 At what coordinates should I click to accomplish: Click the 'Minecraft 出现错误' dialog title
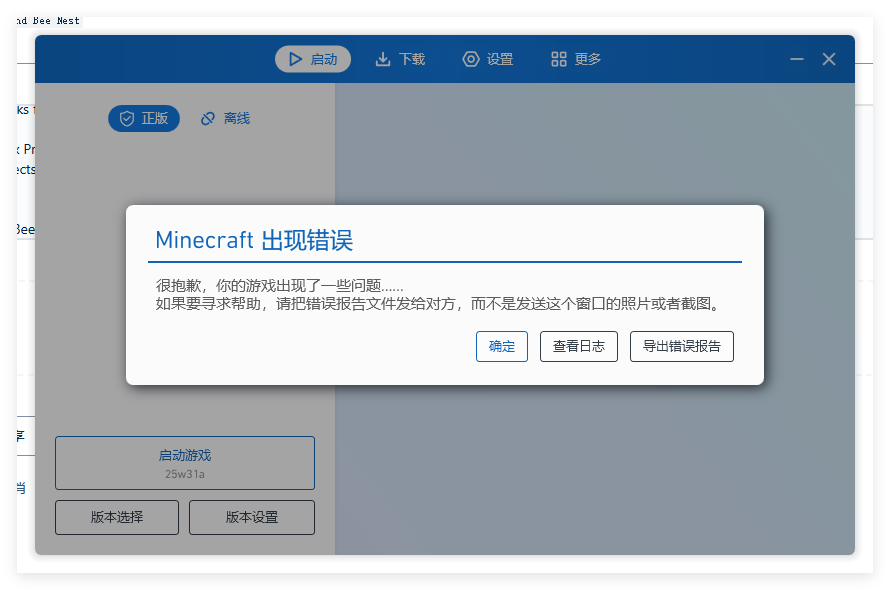click(254, 240)
